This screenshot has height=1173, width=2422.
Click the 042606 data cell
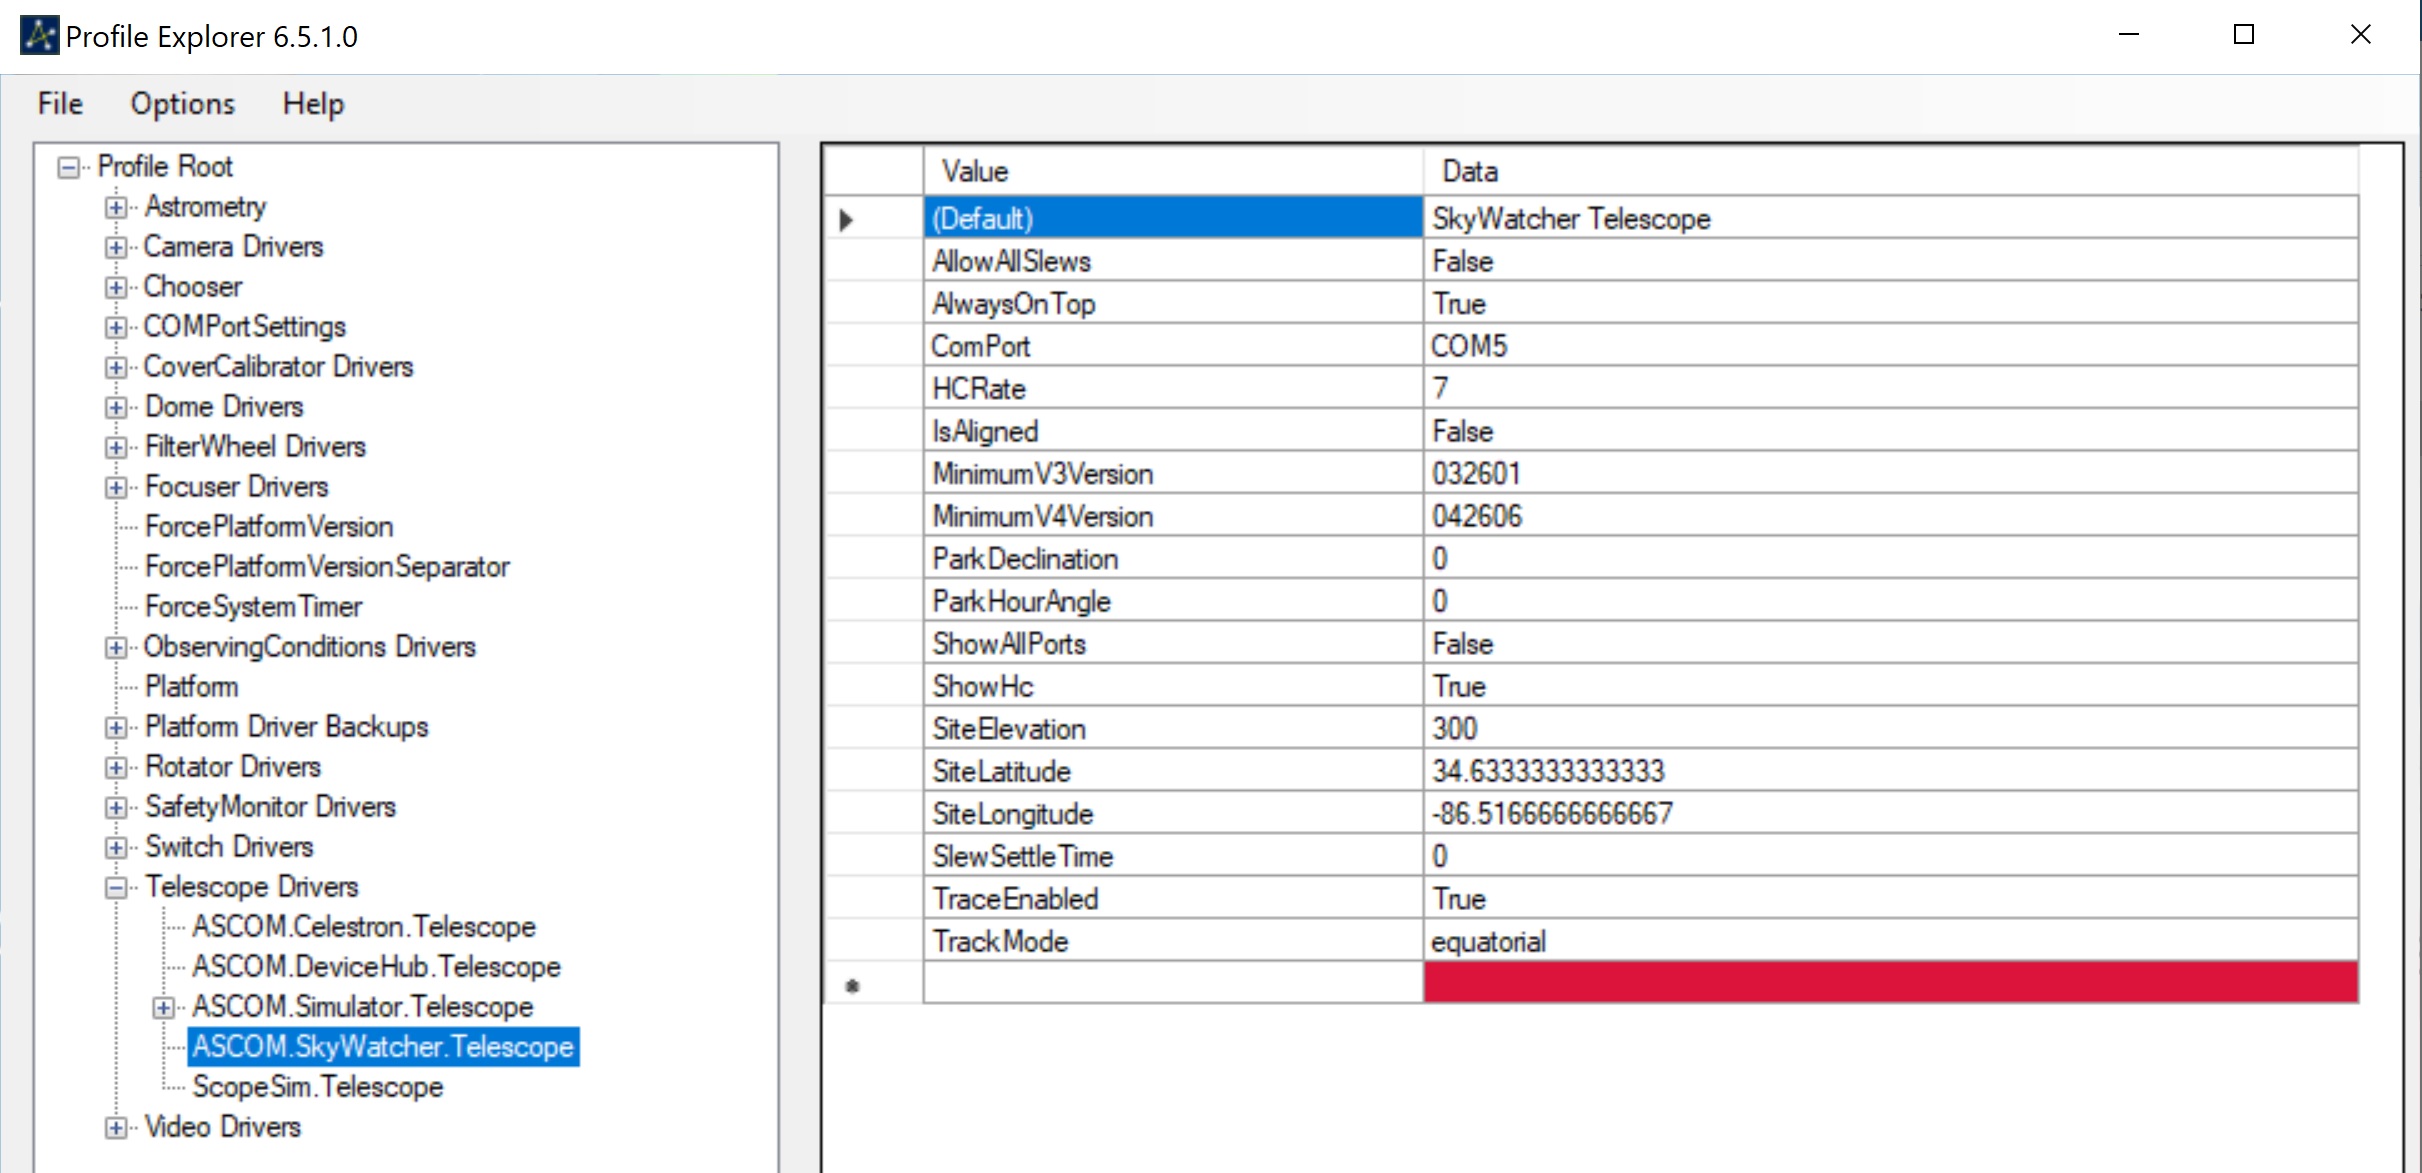1890,516
